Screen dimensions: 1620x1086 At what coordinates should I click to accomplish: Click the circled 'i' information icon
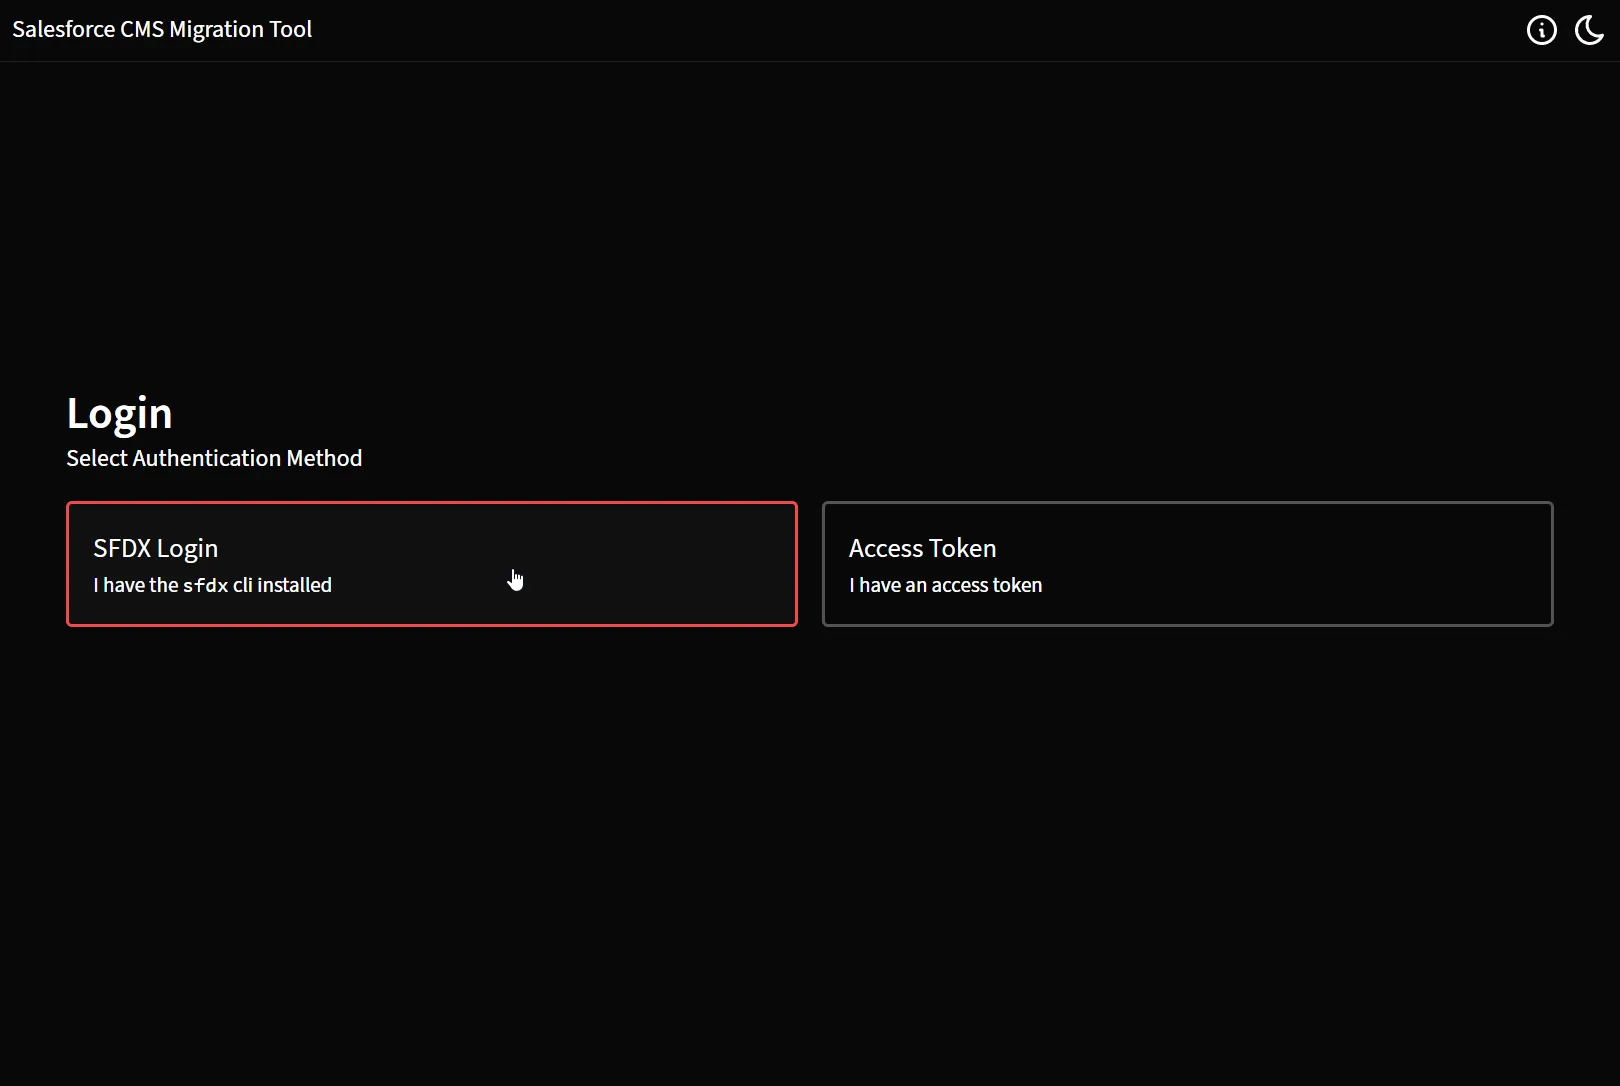pyautogui.click(x=1541, y=30)
